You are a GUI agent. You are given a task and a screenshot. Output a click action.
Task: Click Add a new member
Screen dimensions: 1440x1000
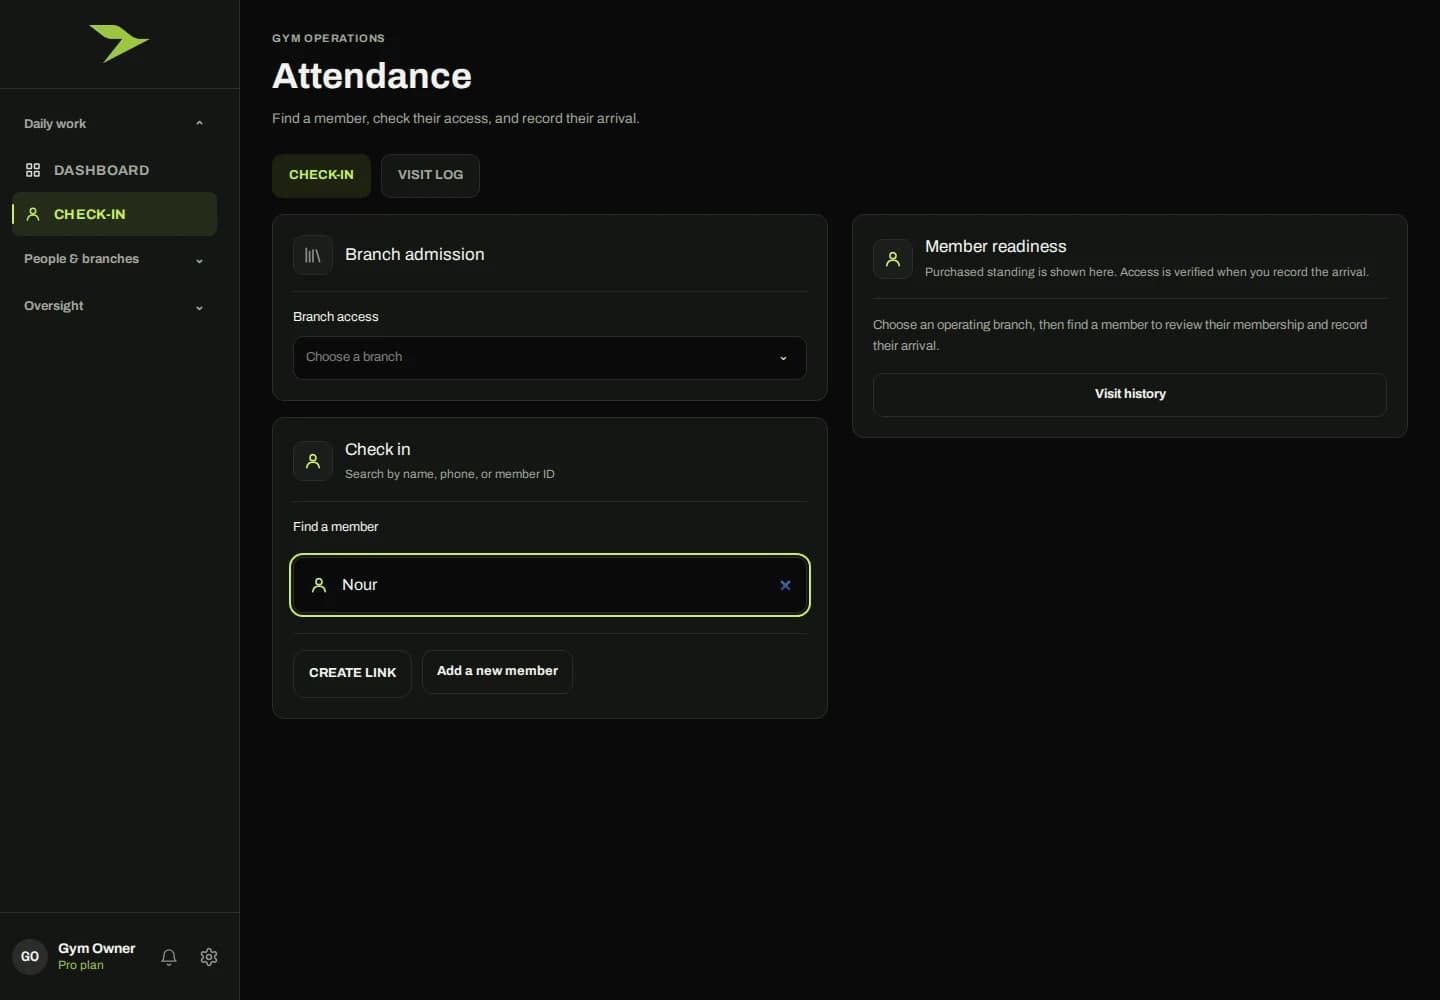[x=497, y=671]
